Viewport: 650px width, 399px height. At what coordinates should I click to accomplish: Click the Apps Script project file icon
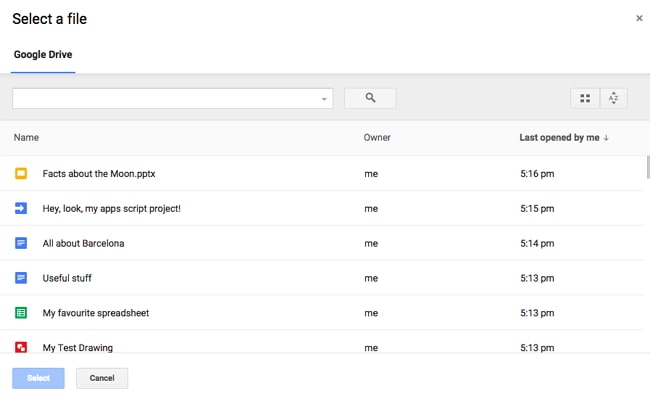(x=21, y=208)
